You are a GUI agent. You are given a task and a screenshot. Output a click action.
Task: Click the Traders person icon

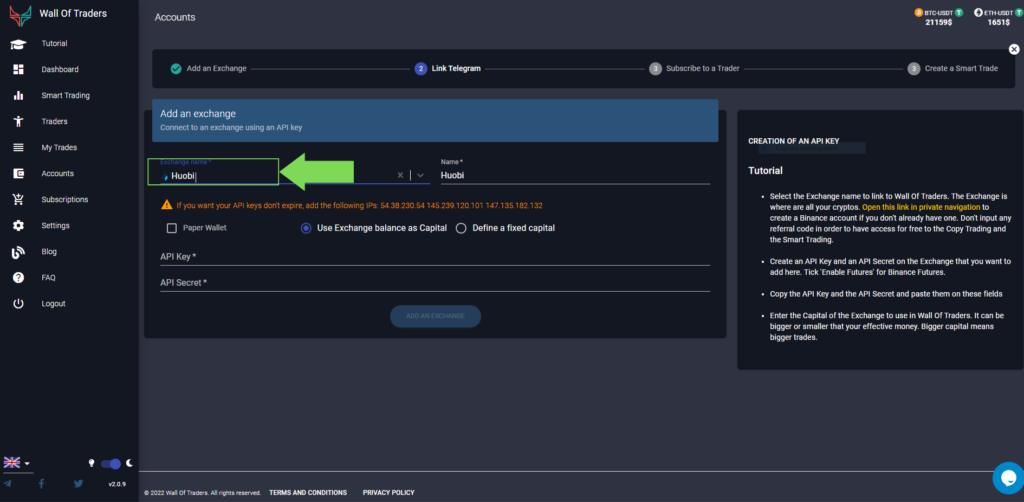[18, 121]
